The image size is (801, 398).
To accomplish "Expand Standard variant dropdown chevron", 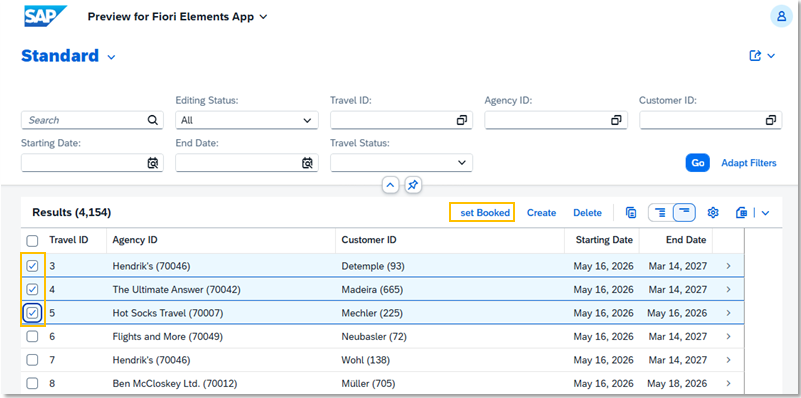I will [111, 57].
